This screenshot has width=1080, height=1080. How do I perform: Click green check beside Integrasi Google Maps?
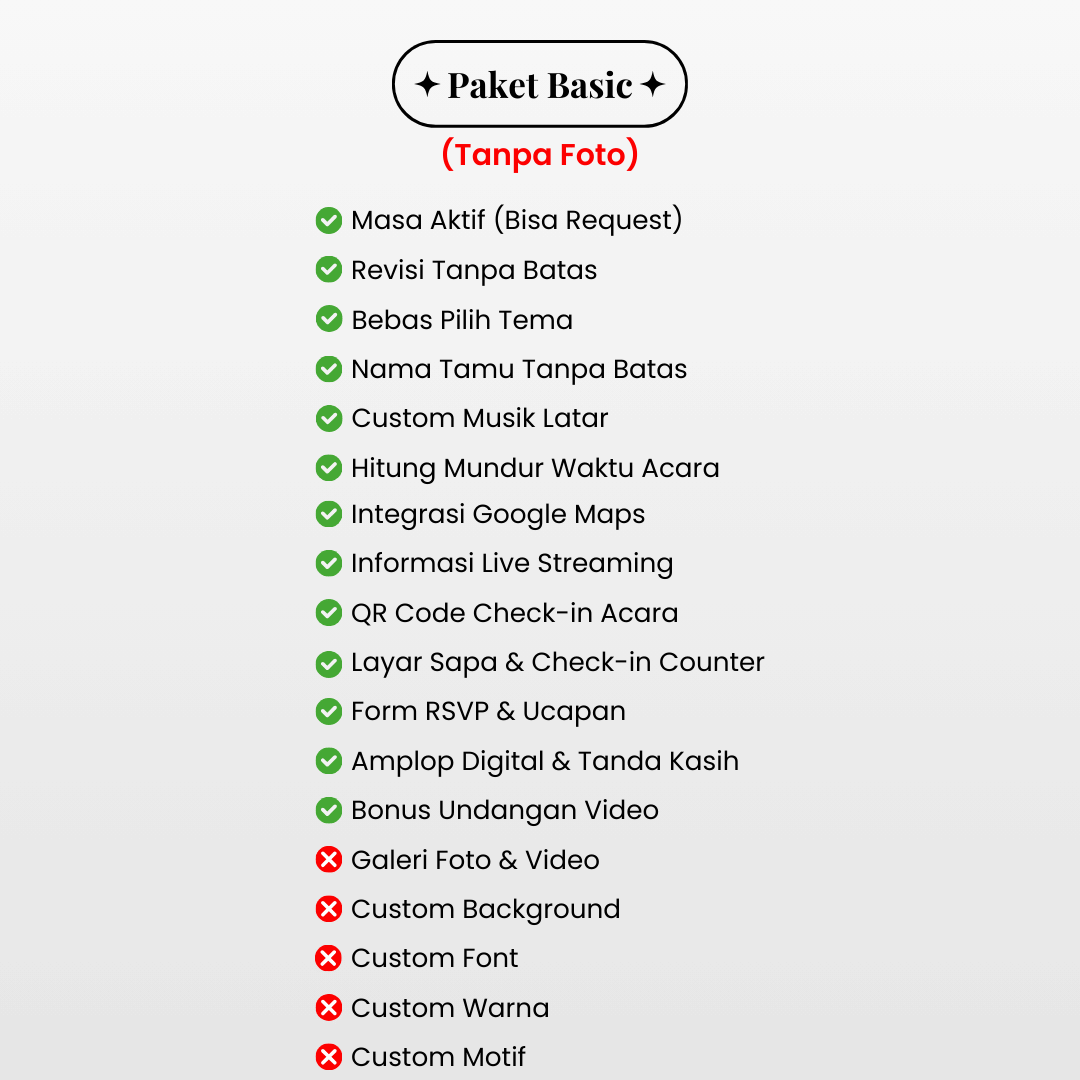329,514
